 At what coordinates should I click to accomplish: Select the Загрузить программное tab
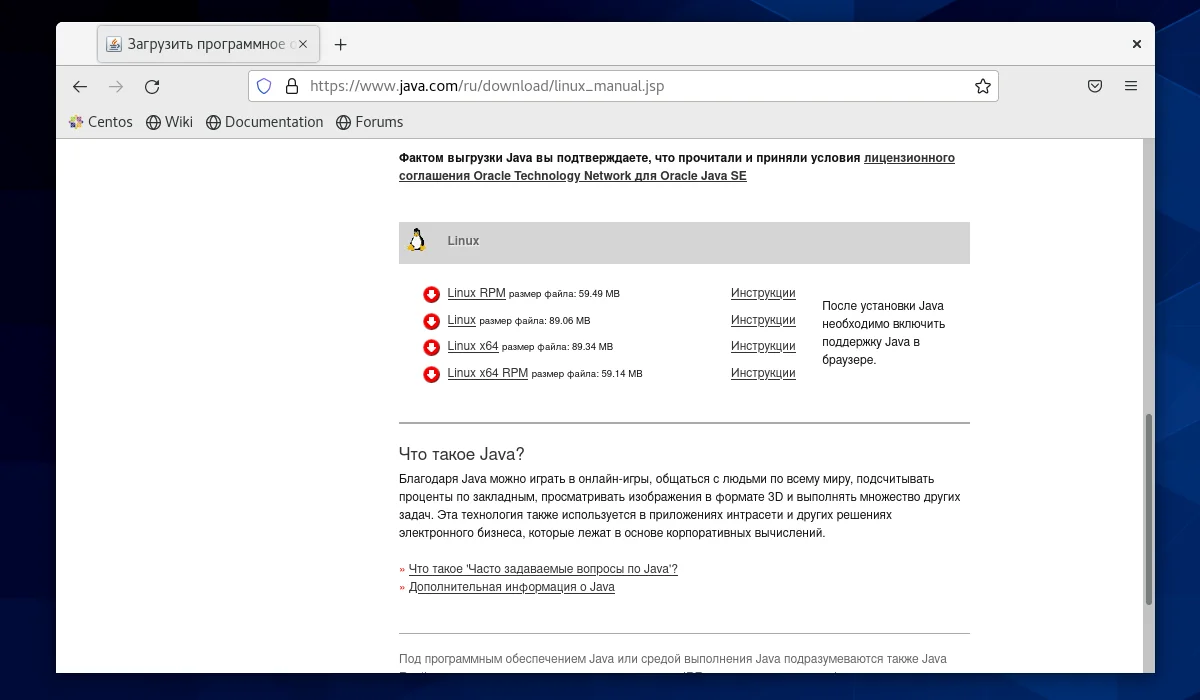pos(207,44)
